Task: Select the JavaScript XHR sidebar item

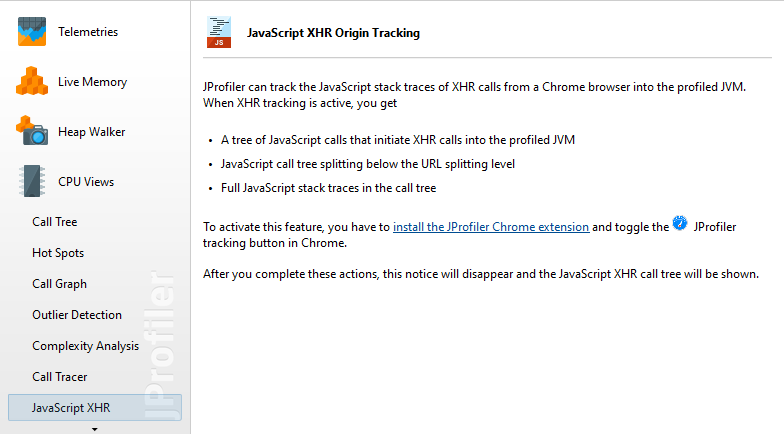Action: (x=94, y=408)
